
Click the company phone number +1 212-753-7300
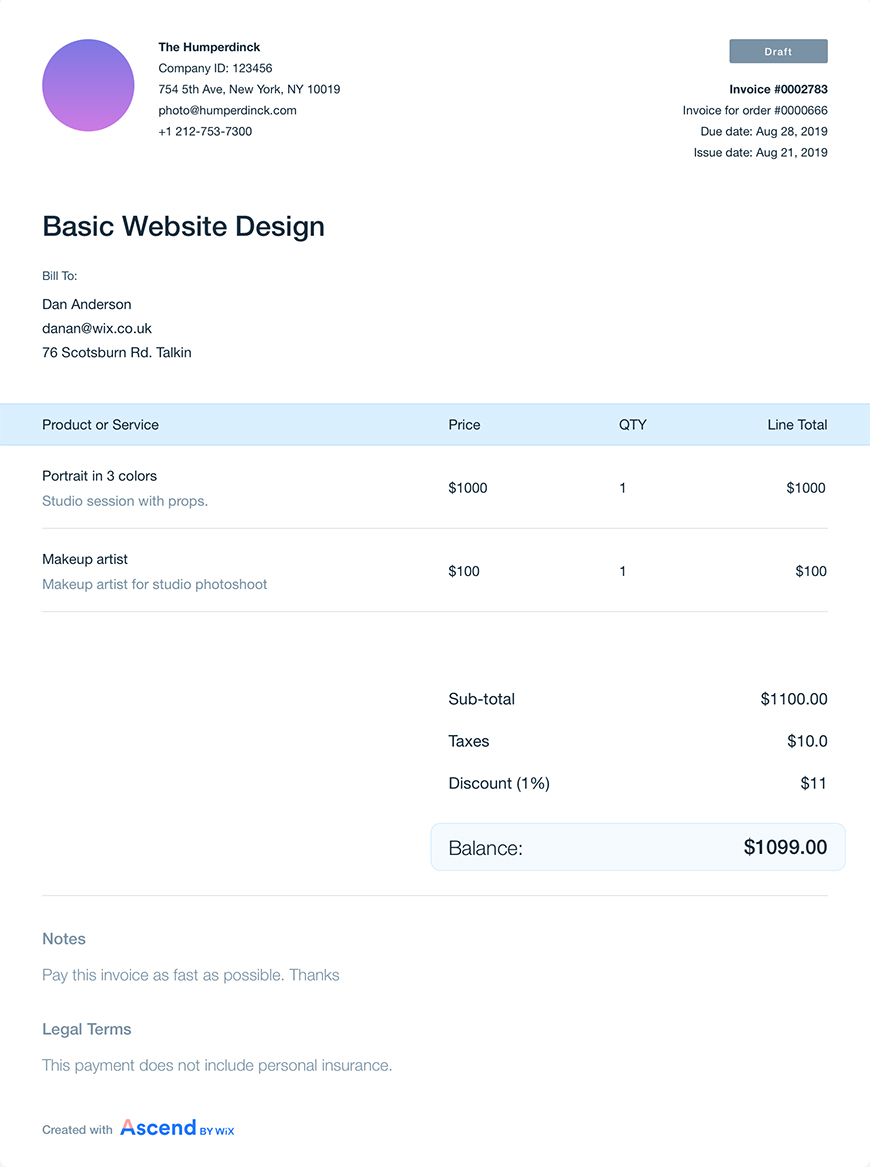click(x=205, y=132)
